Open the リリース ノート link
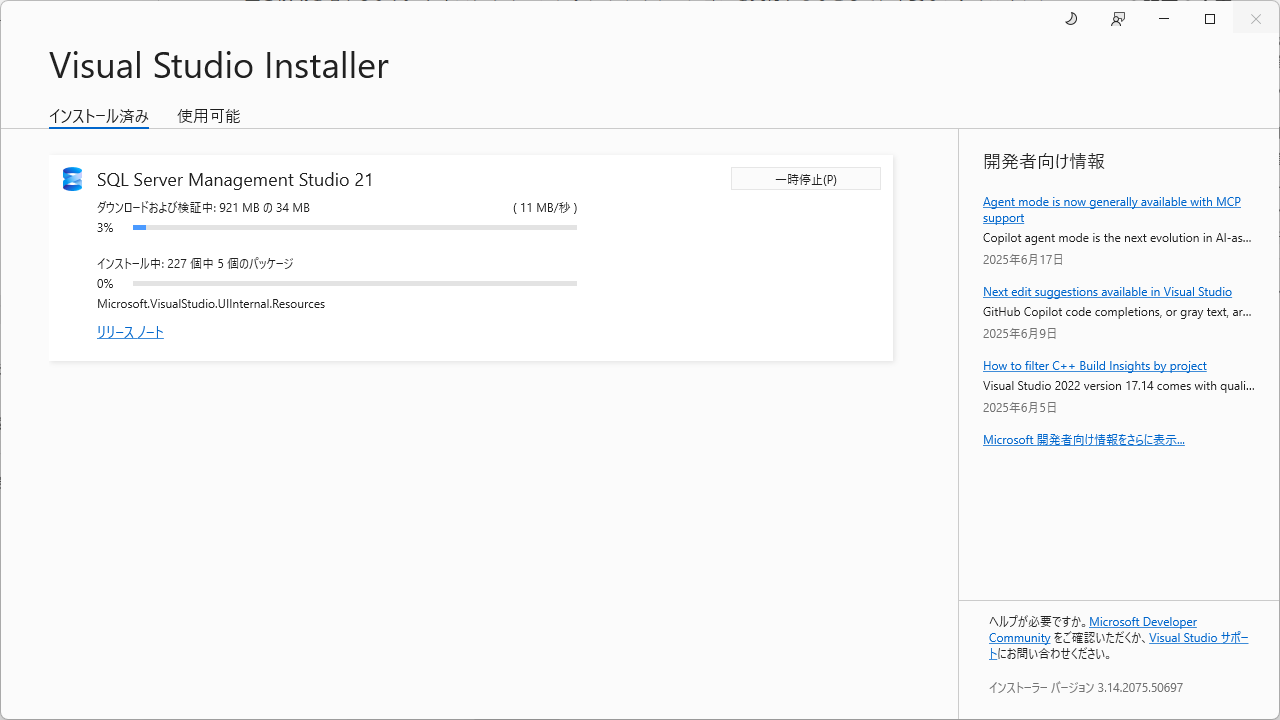This screenshot has width=1280, height=720. click(130, 332)
